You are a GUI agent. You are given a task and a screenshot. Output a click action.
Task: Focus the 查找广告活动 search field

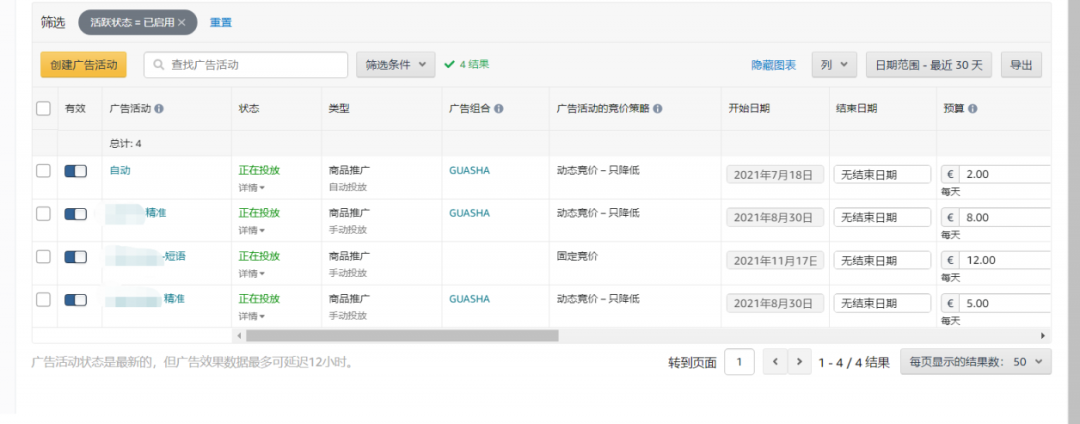pos(246,65)
